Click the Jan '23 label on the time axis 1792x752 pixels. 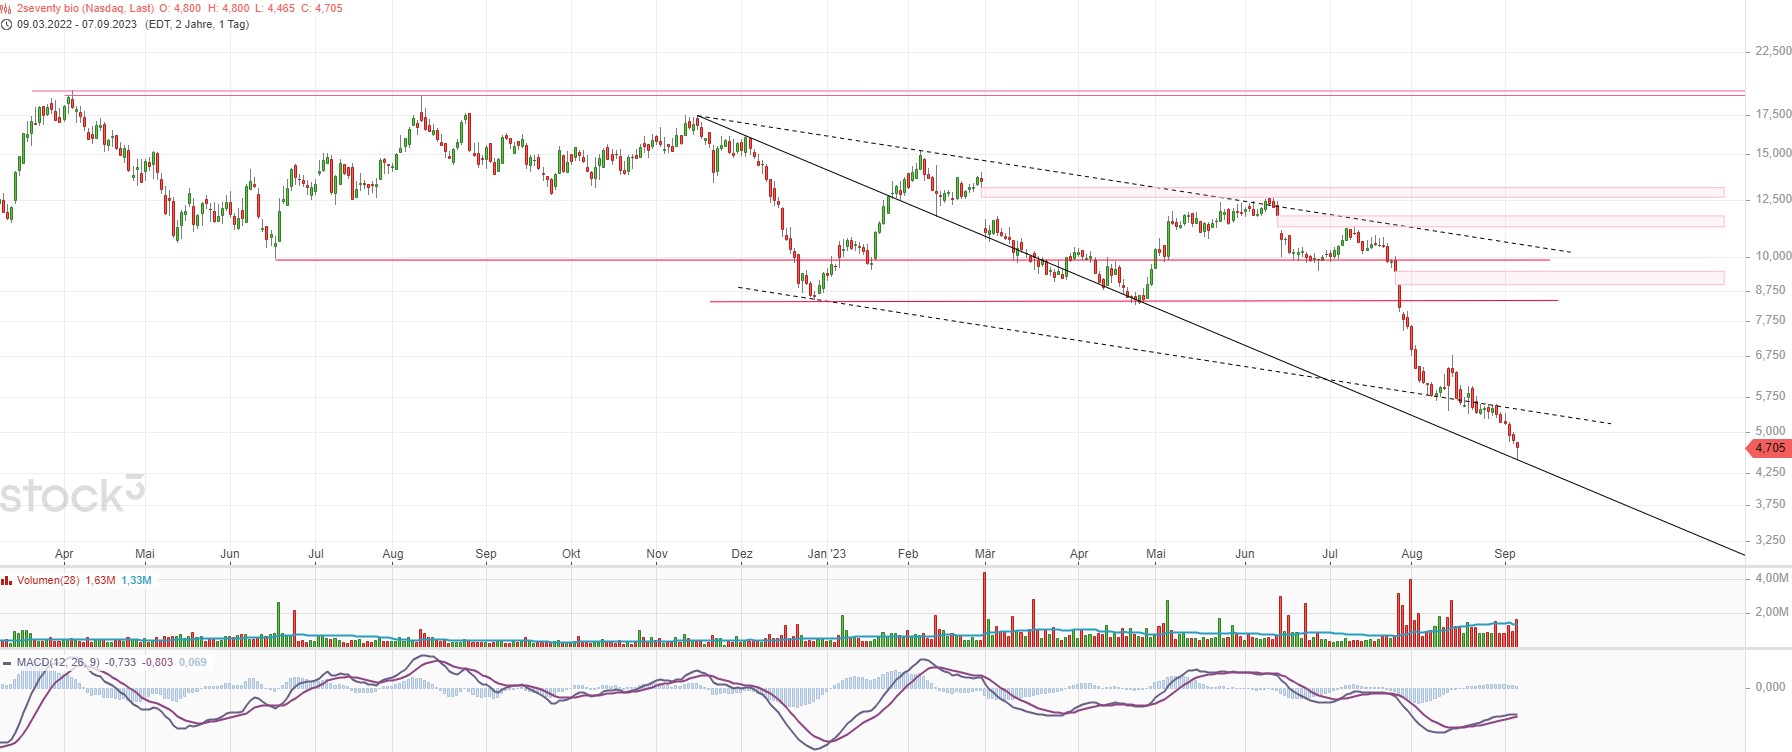point(826,554)
